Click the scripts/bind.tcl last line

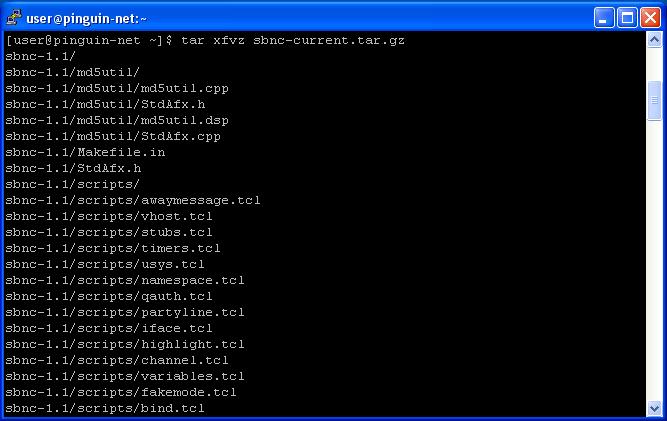[105, 408]
